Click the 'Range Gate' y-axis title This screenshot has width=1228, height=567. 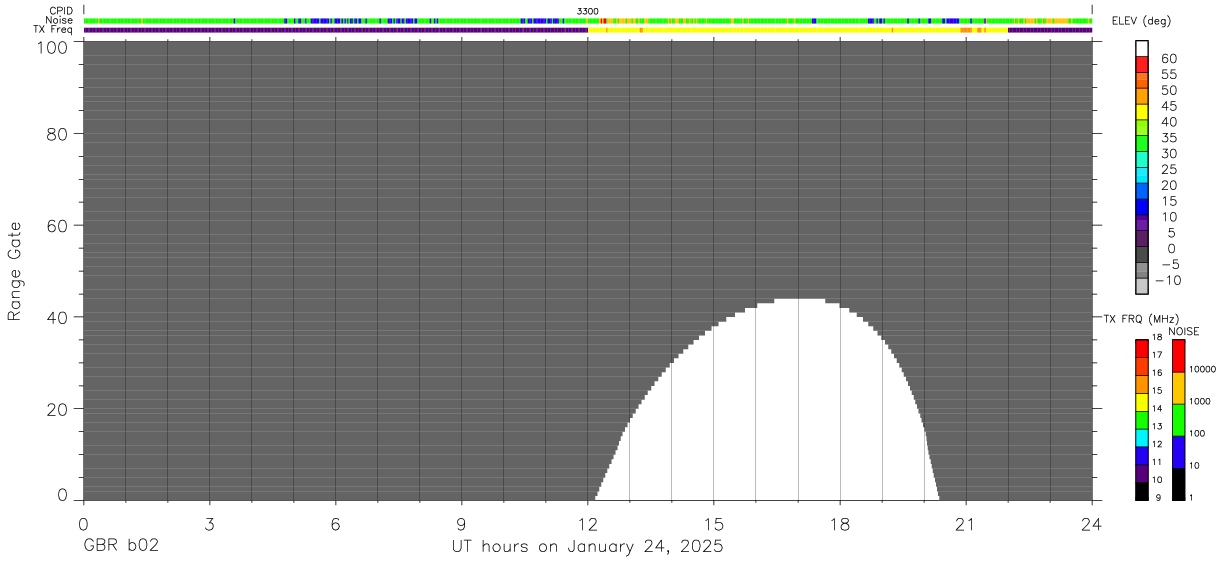[x=15, y=271]
